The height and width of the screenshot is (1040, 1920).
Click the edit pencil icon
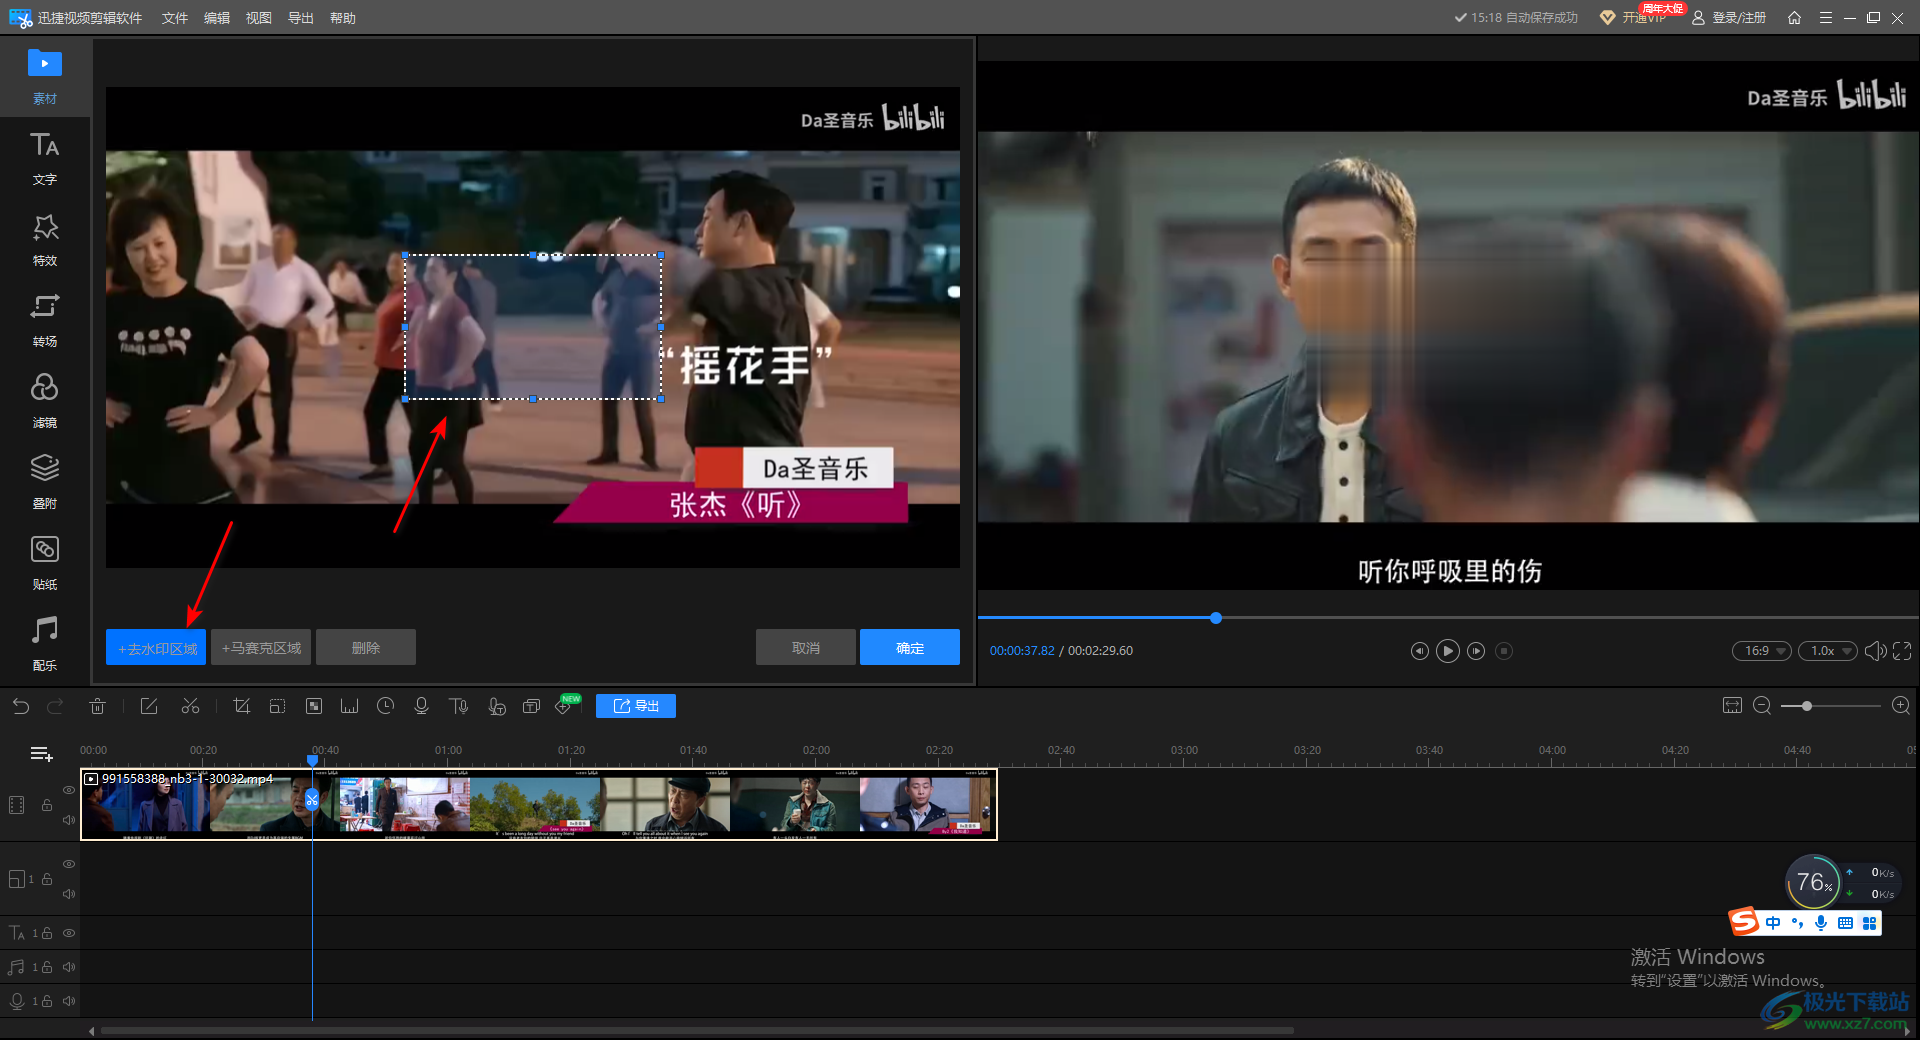tap(149, 706)
